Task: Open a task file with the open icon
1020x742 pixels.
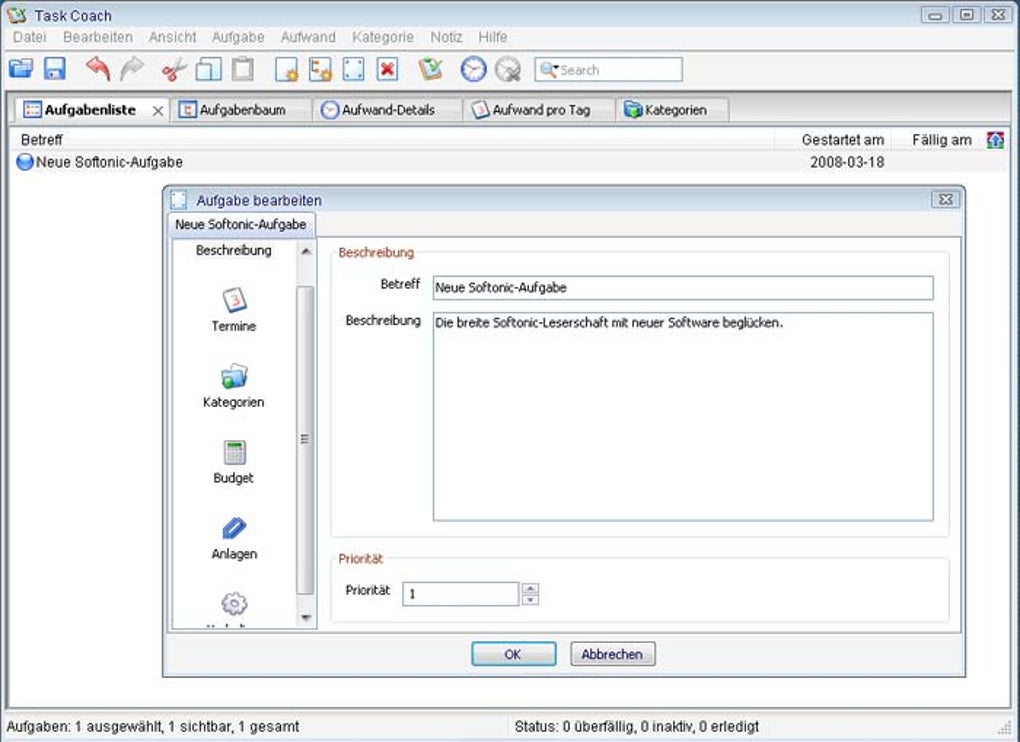Action: (x=22, y=68)
